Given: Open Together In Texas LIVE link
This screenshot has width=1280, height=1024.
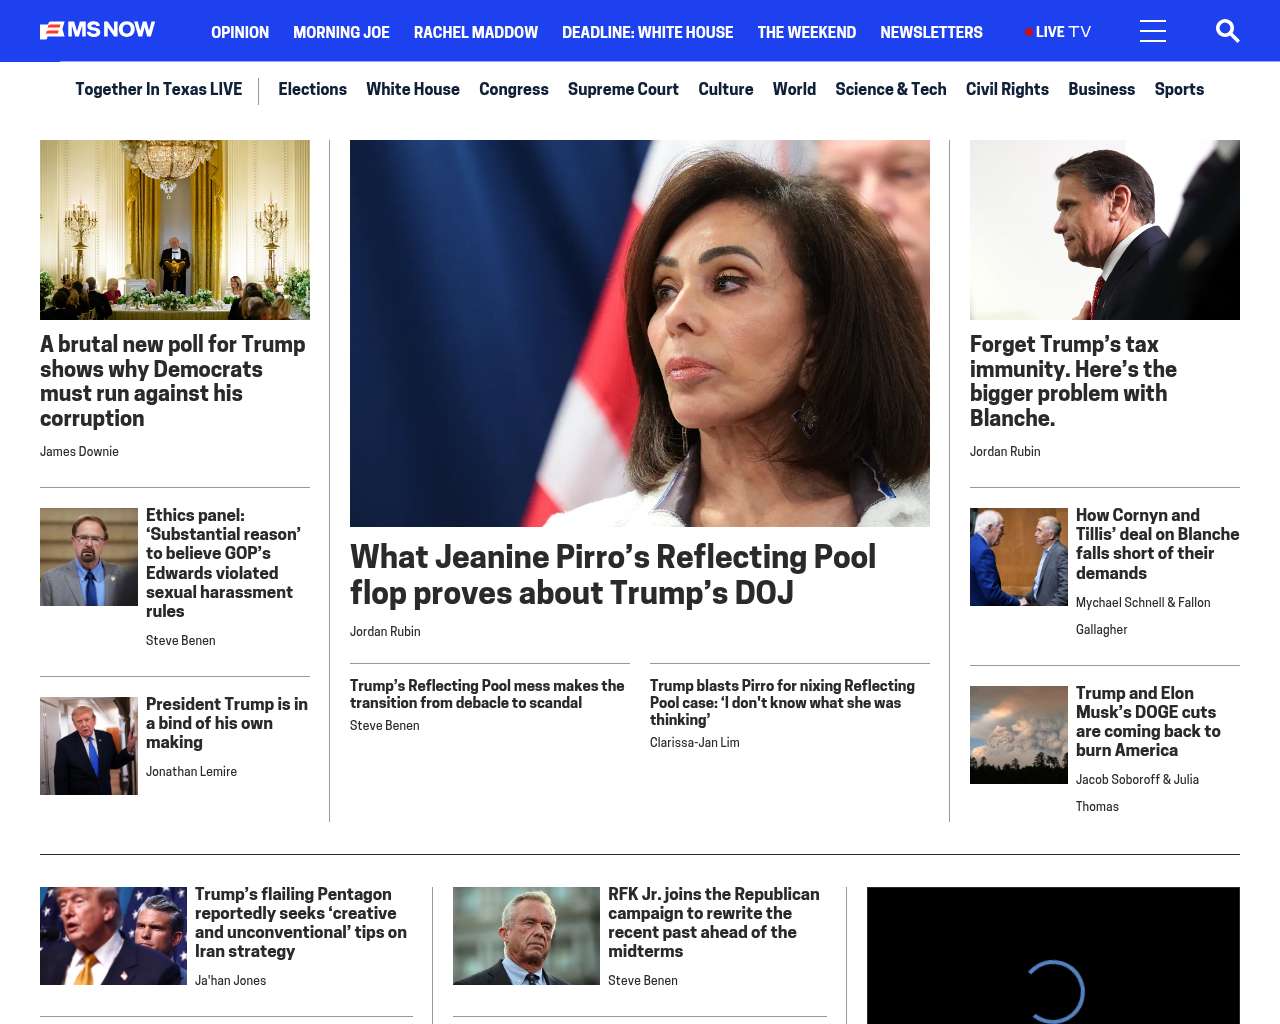Looking at the screenshot, I should tap(159, 89).
